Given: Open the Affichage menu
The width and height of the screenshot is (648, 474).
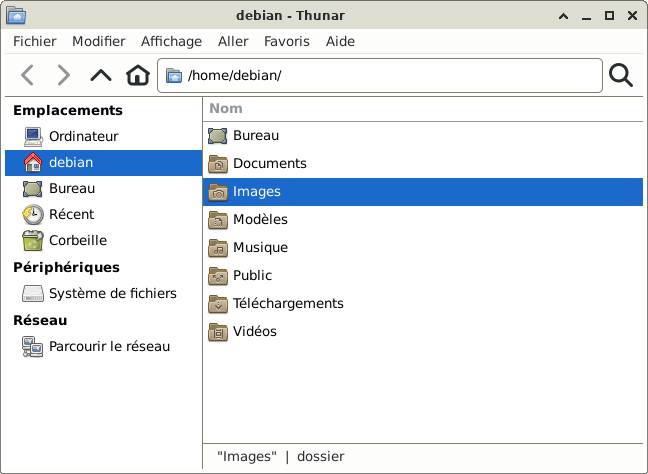Looking at the screenshot, I should [x=172, y=41].
